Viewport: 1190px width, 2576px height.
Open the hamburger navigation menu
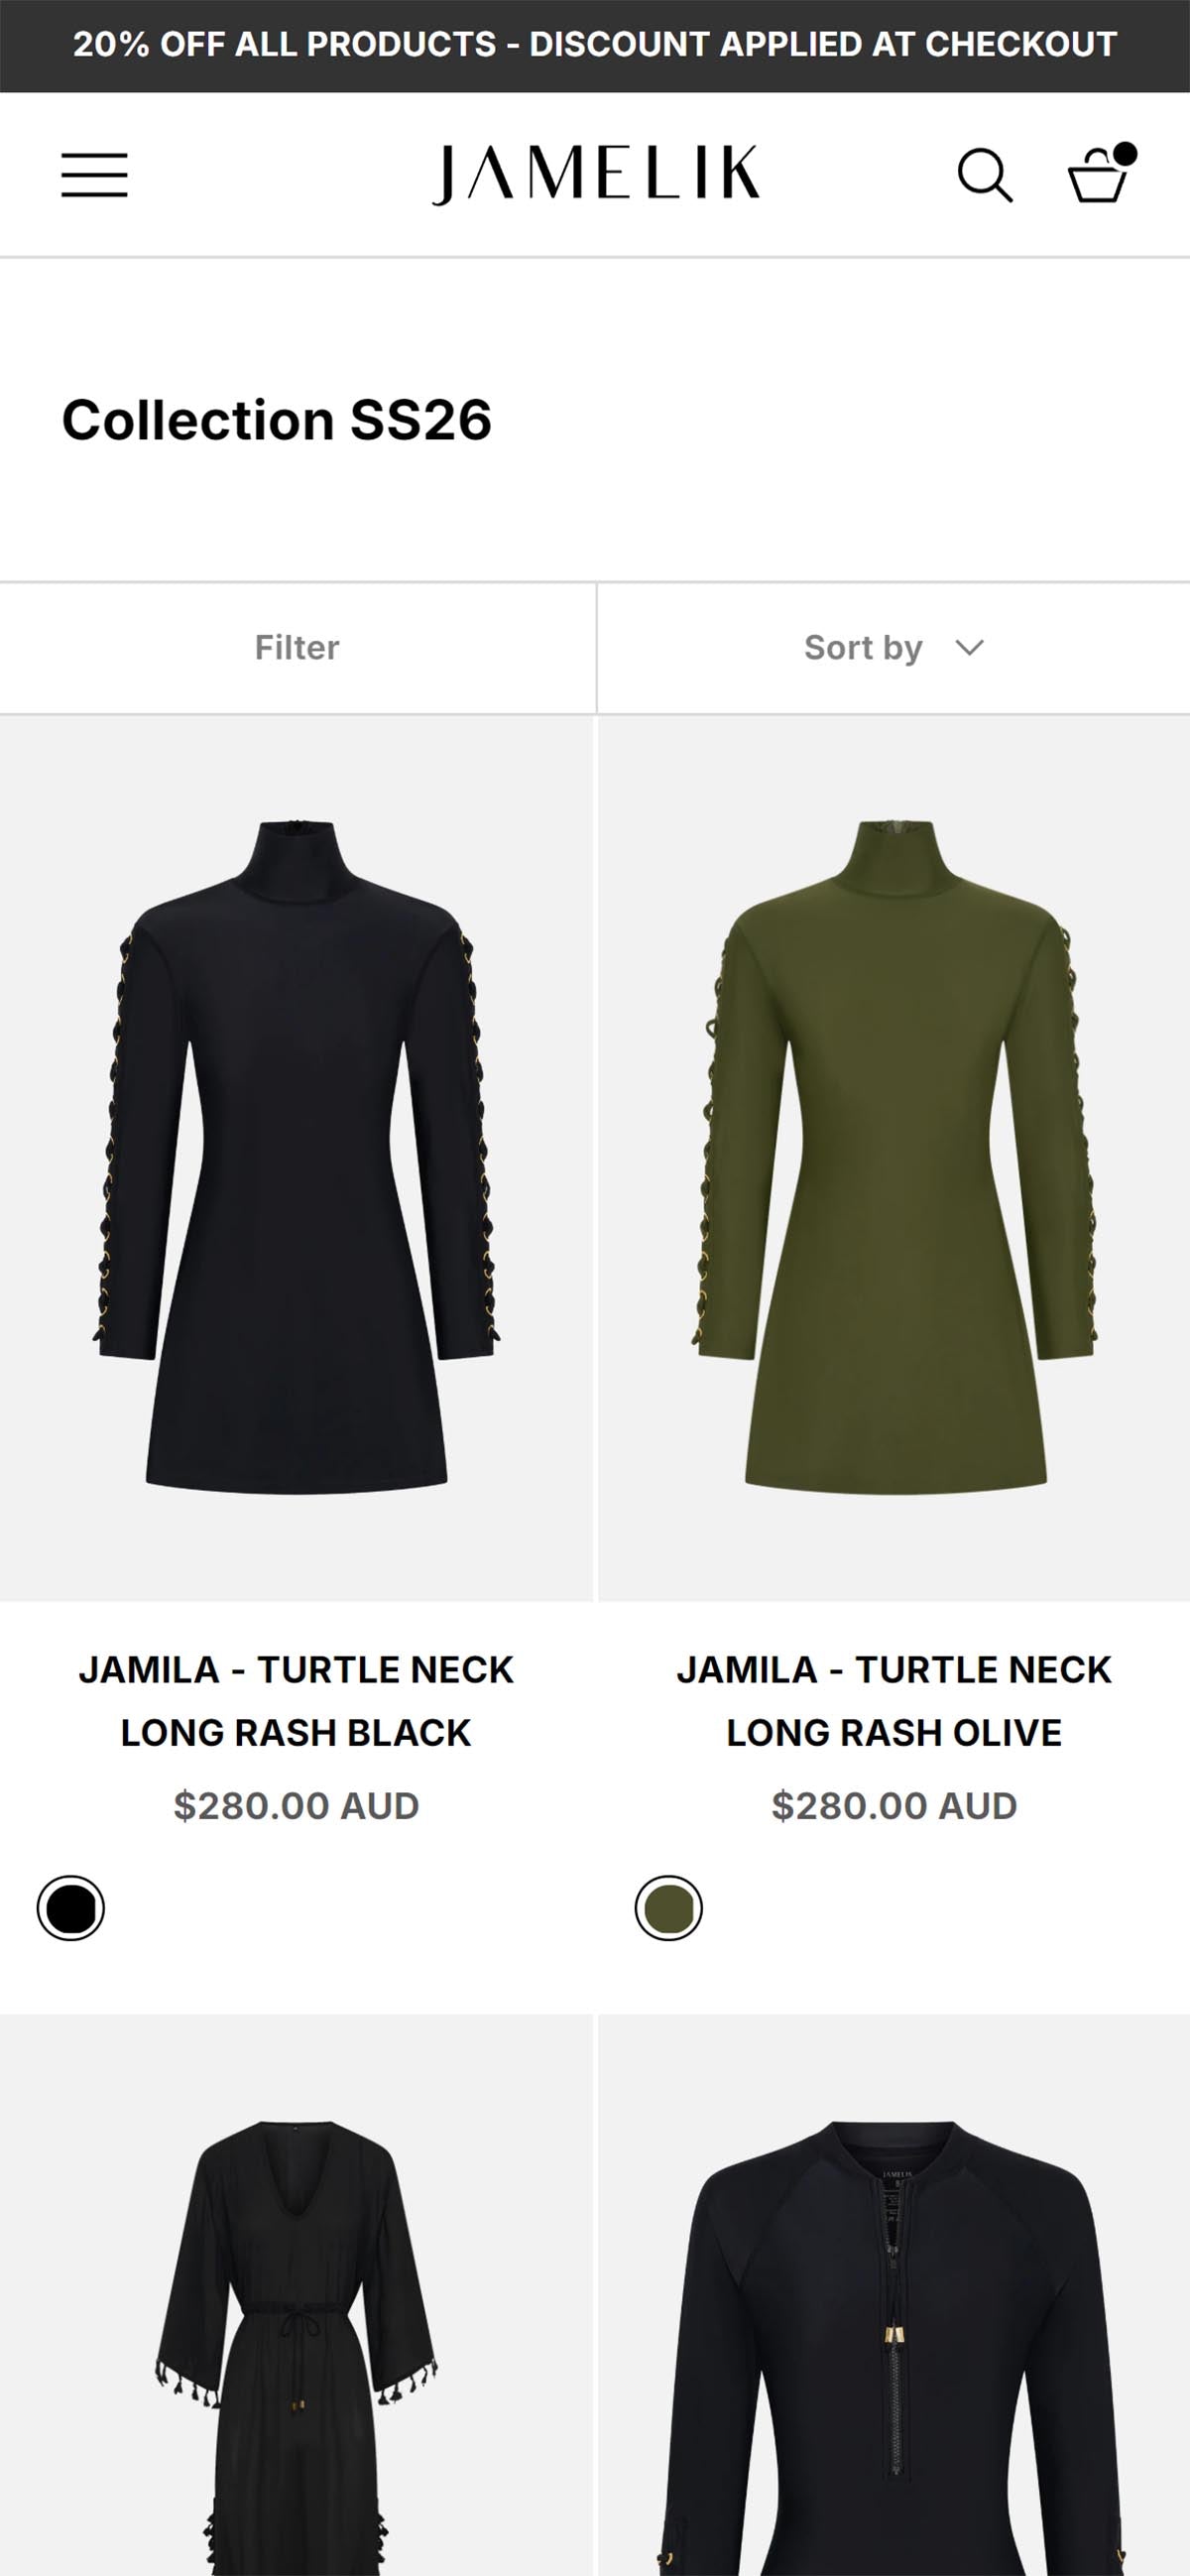[94, 175]
